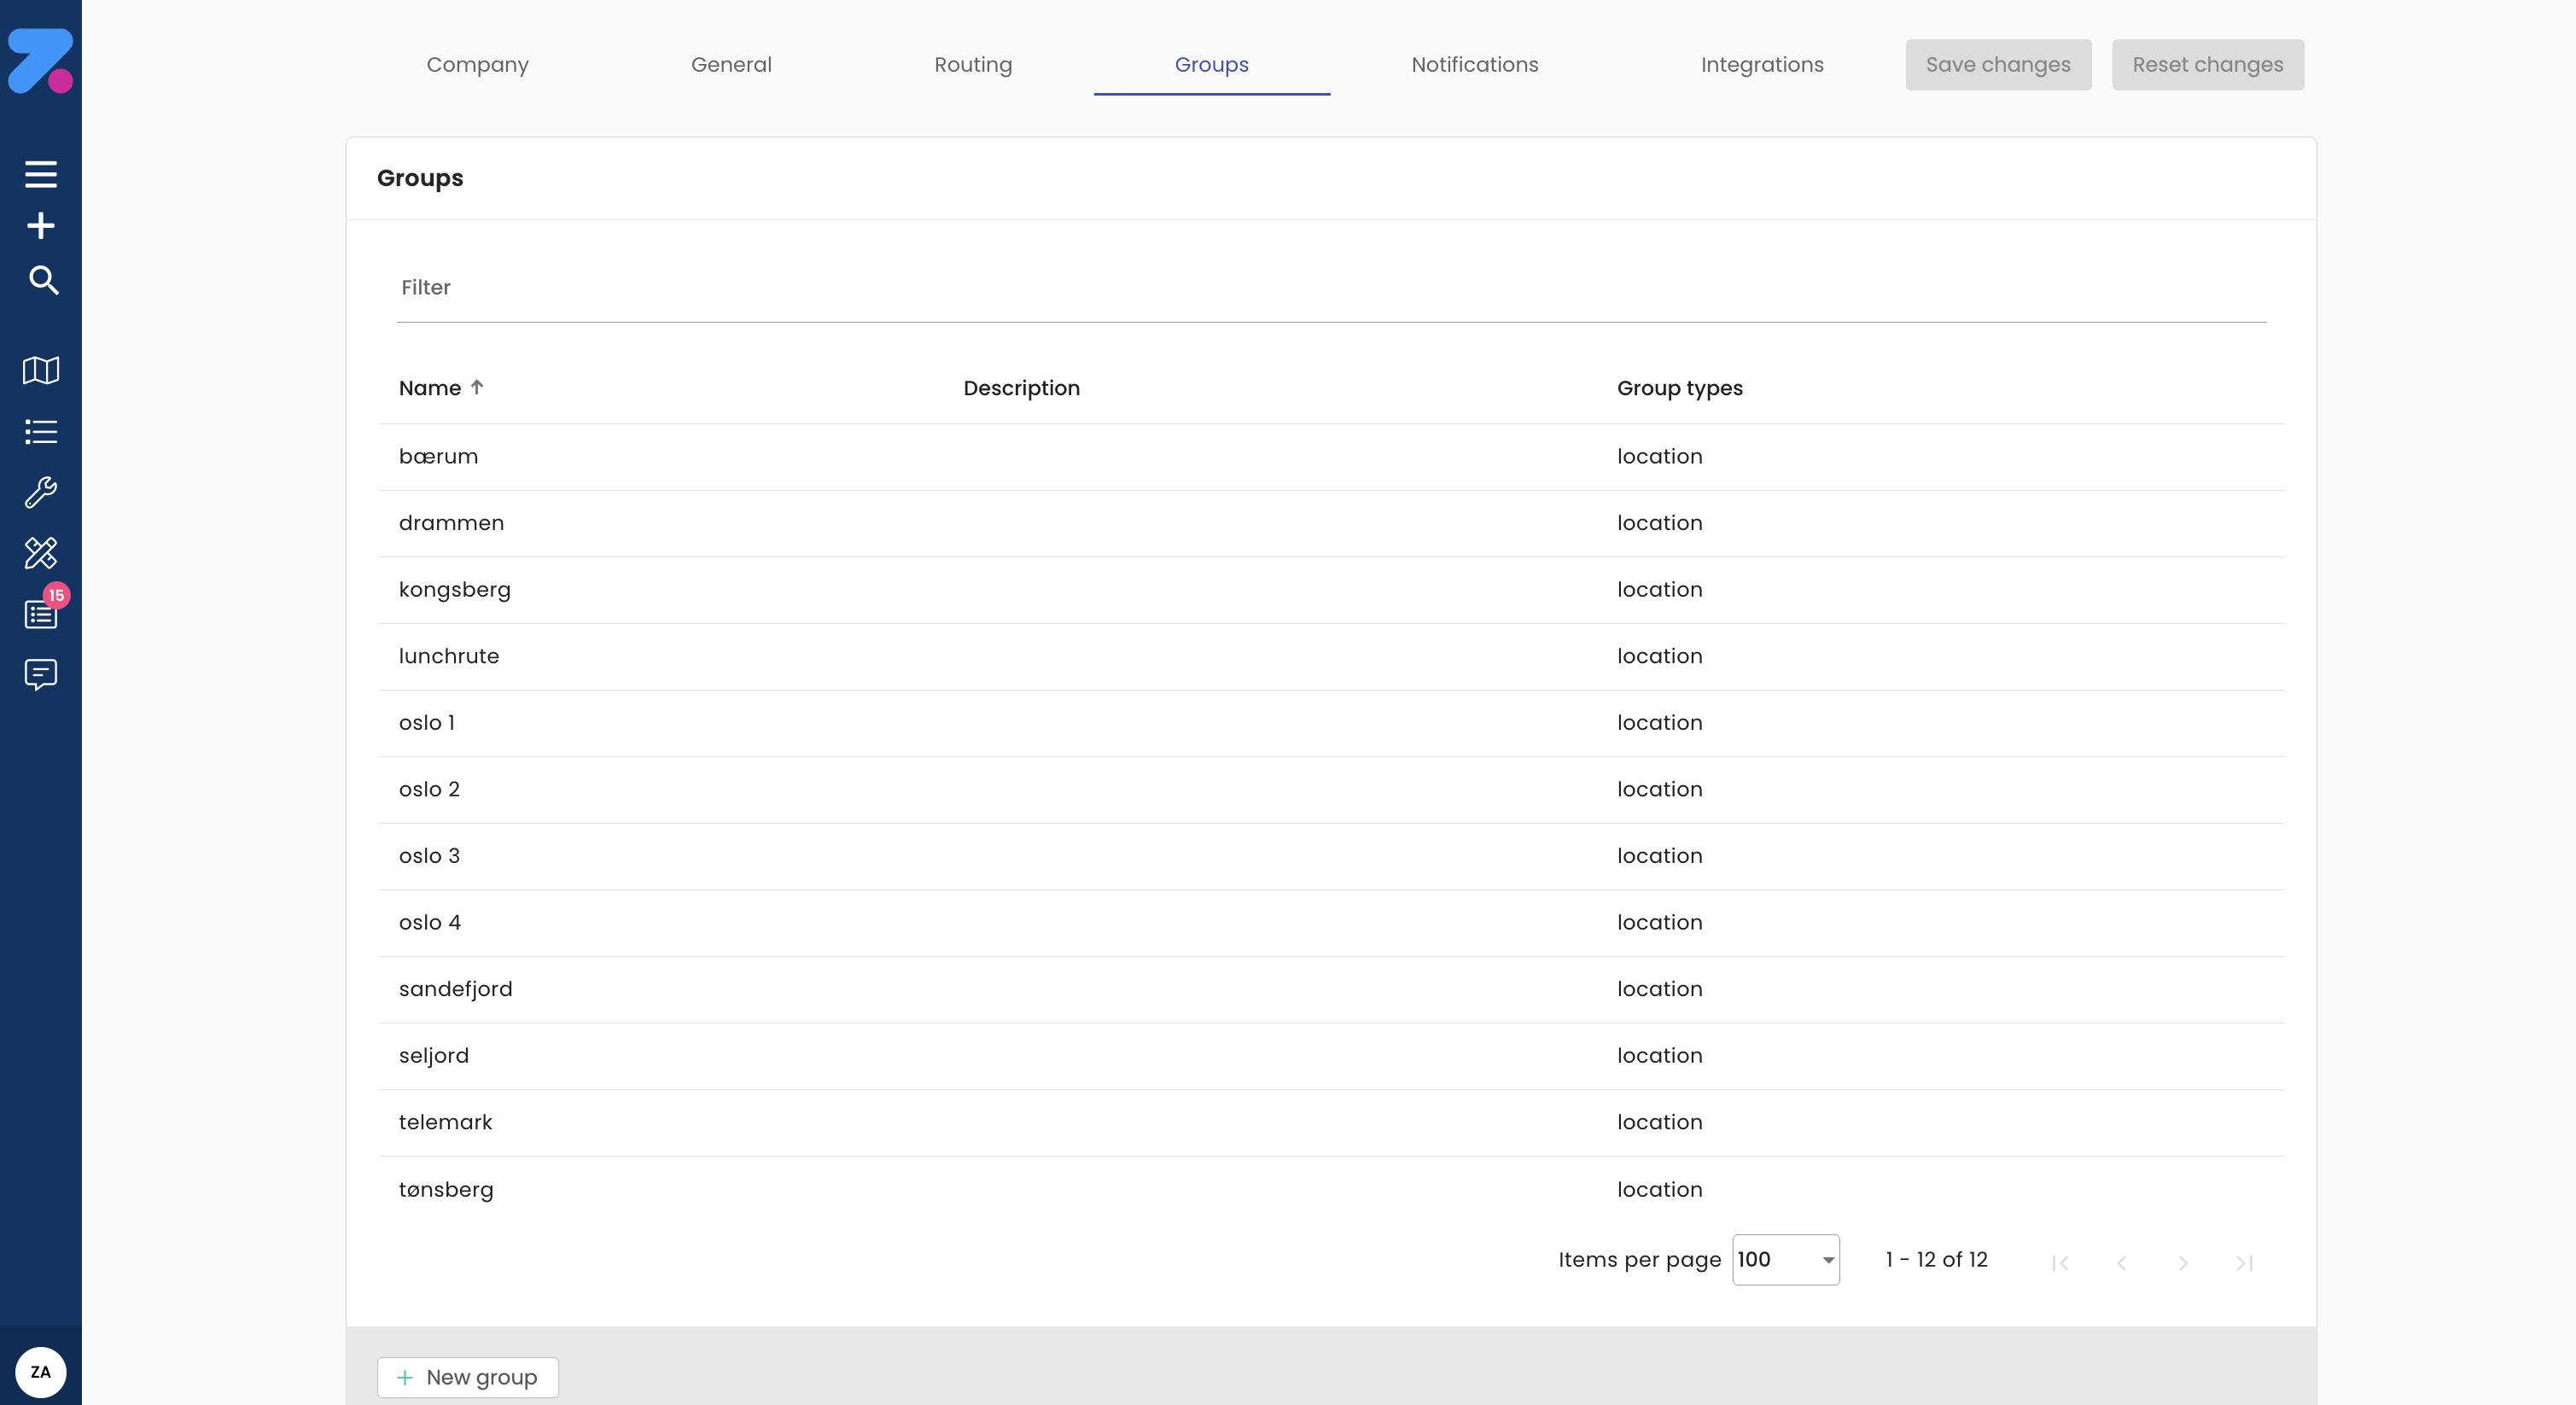Open the chat messages icon
Viewport: 2576px width, 1405px height.
(41, 675)
